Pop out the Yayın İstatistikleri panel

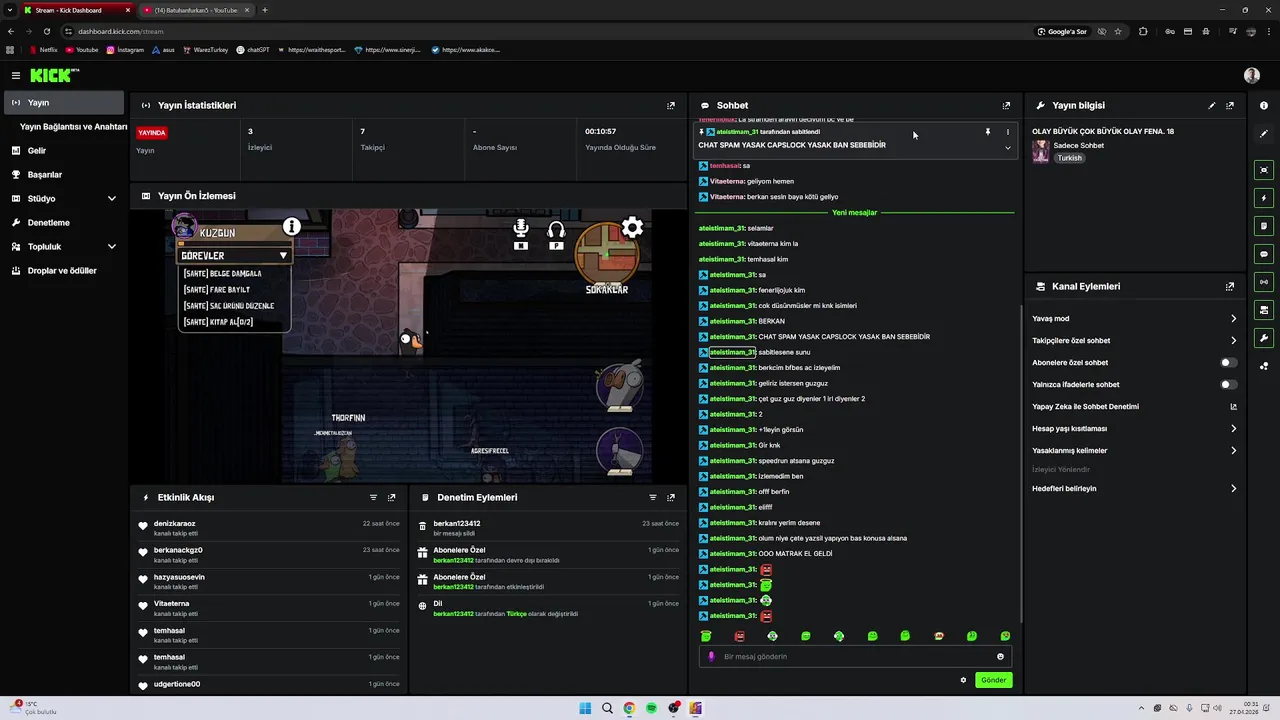[671, 105]
